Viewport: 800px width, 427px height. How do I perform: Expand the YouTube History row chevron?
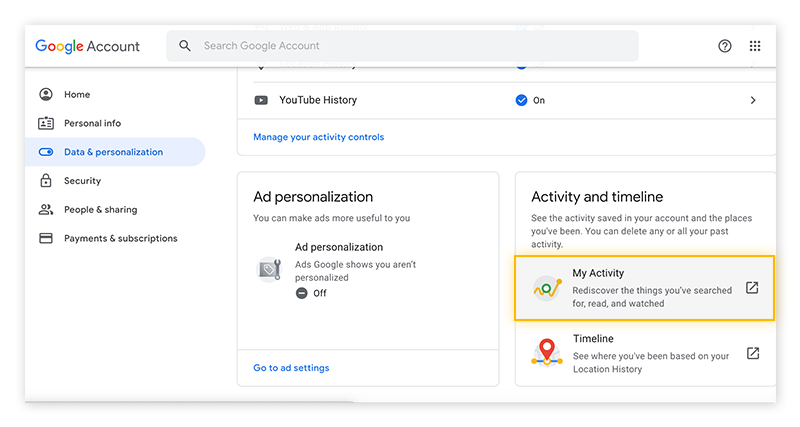click(753, 100)
